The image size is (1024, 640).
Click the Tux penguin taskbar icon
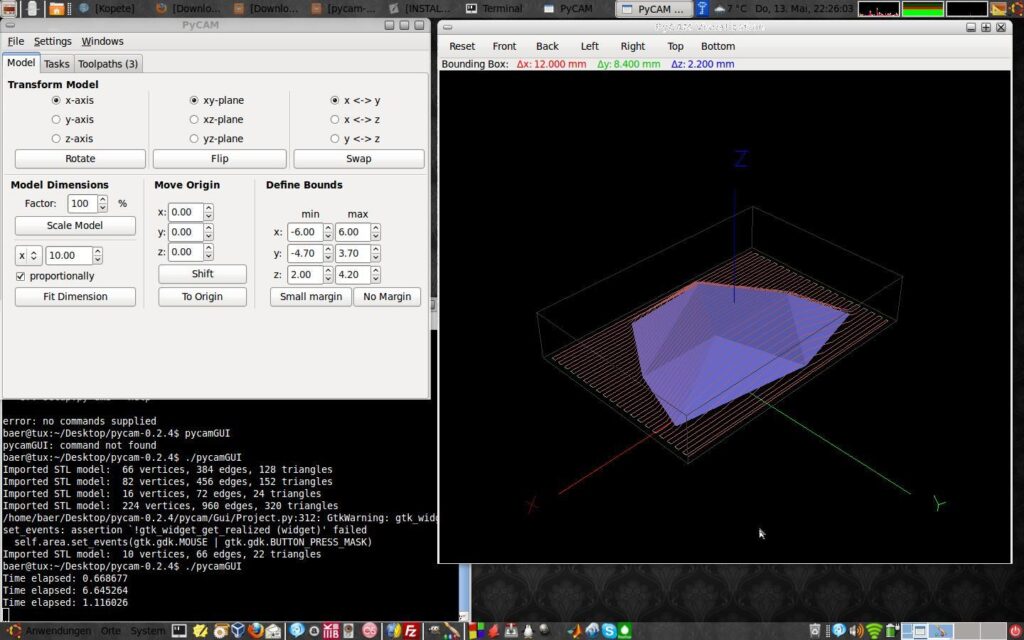[x=527, y=631]
